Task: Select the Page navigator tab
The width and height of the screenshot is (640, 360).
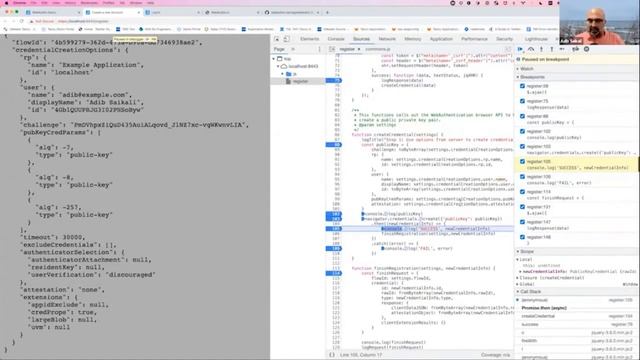Action: [x=279, y=49]
